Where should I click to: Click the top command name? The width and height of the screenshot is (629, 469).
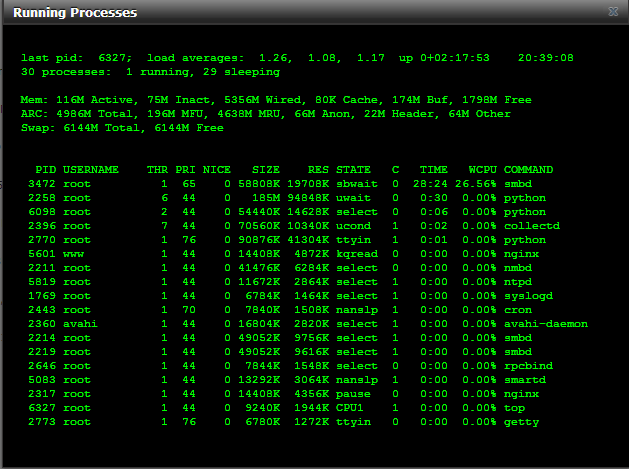coord(514,408)
